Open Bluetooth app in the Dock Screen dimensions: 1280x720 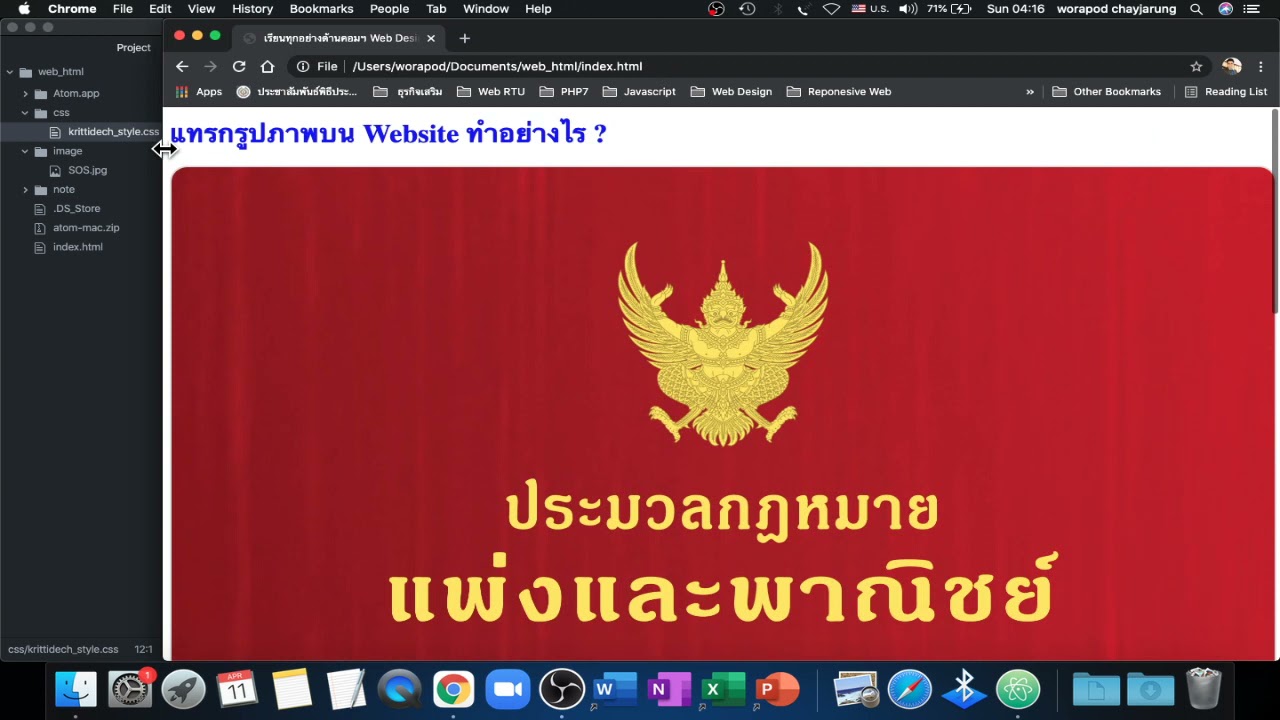[x=964, y=689]
